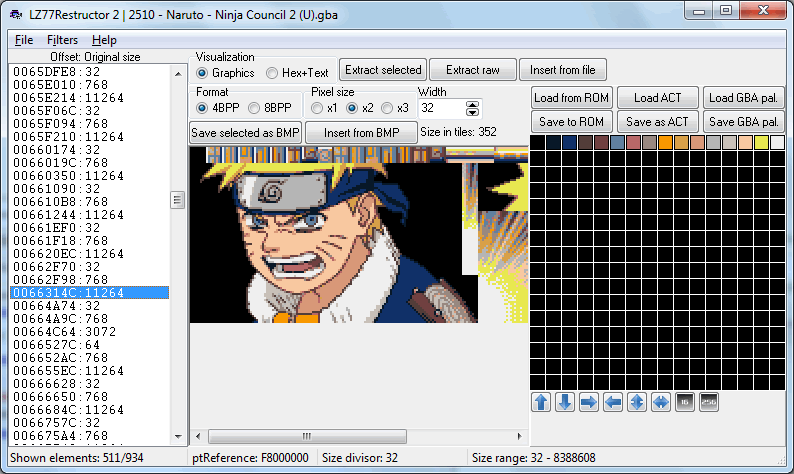Click the image scroll left arrow
Image resolution: width=794 pixels, height=474 pixels.
(x=198, y=436)
